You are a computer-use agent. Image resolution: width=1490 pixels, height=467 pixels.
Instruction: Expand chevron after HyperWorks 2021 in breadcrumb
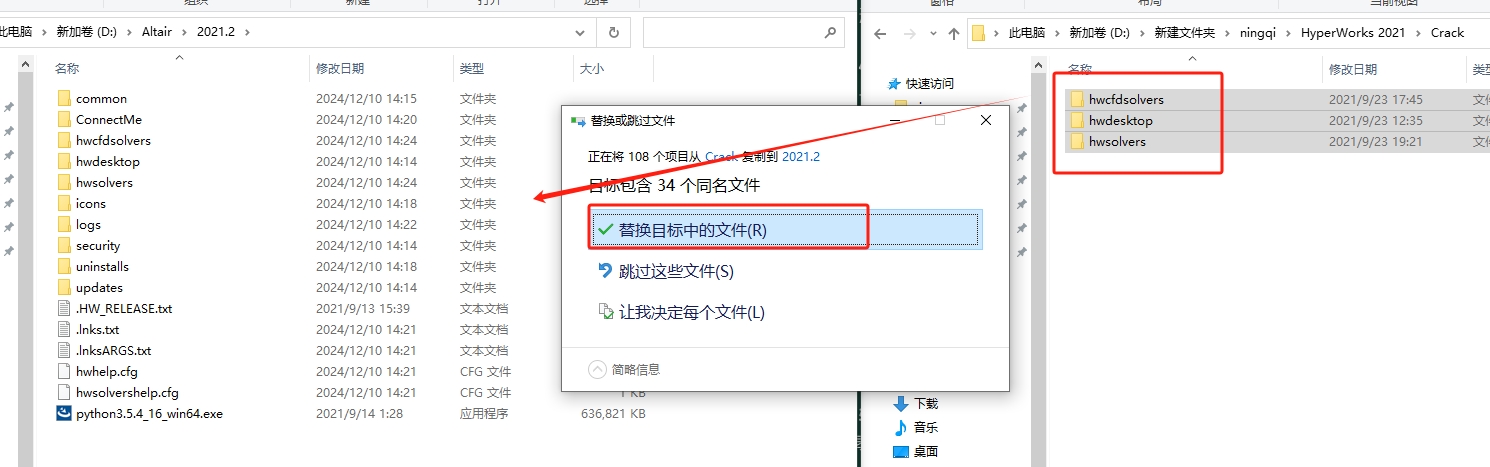(1418, 33)
